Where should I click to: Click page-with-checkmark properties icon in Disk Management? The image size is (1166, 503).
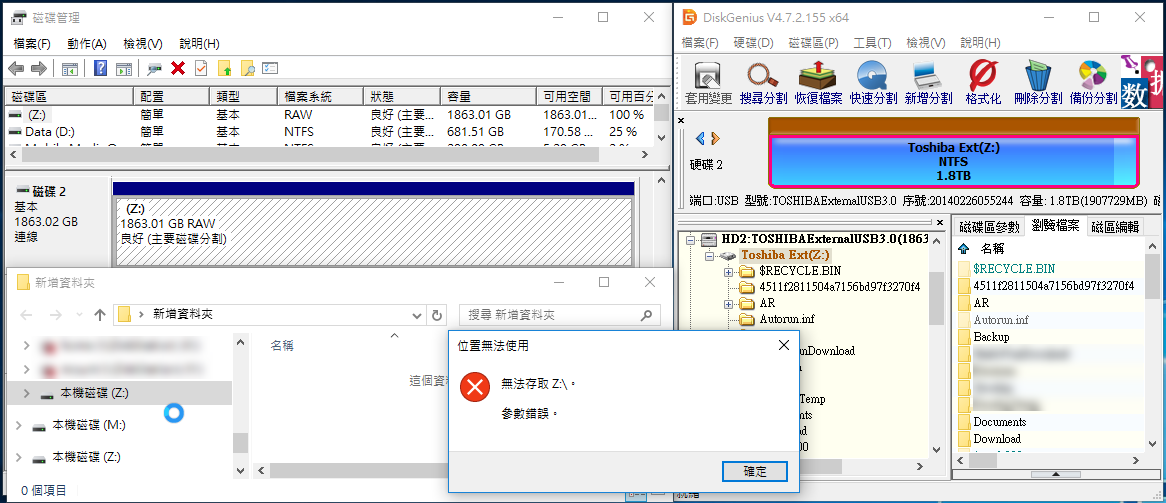click(x=201, y=68)
